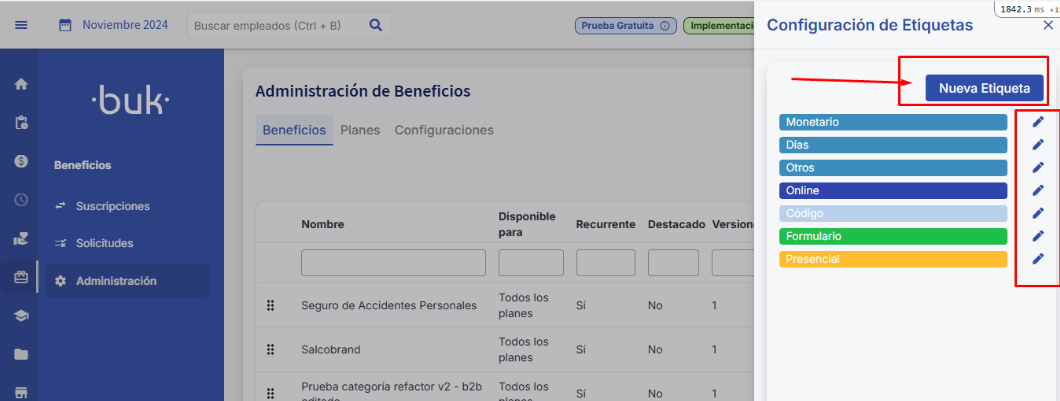Click Seguro de Accidentes Personales name
The height and width of the screenshot is (401, 1060).
pos(389,306)
